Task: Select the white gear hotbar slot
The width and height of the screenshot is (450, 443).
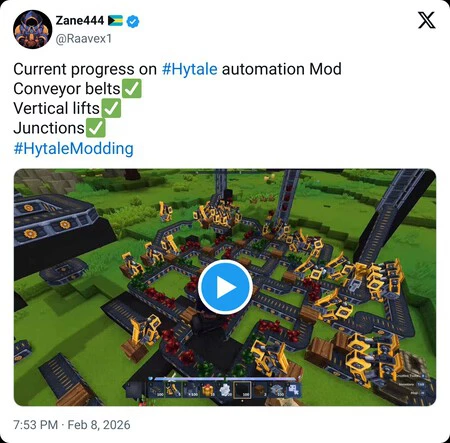Action: pos(225,390)
